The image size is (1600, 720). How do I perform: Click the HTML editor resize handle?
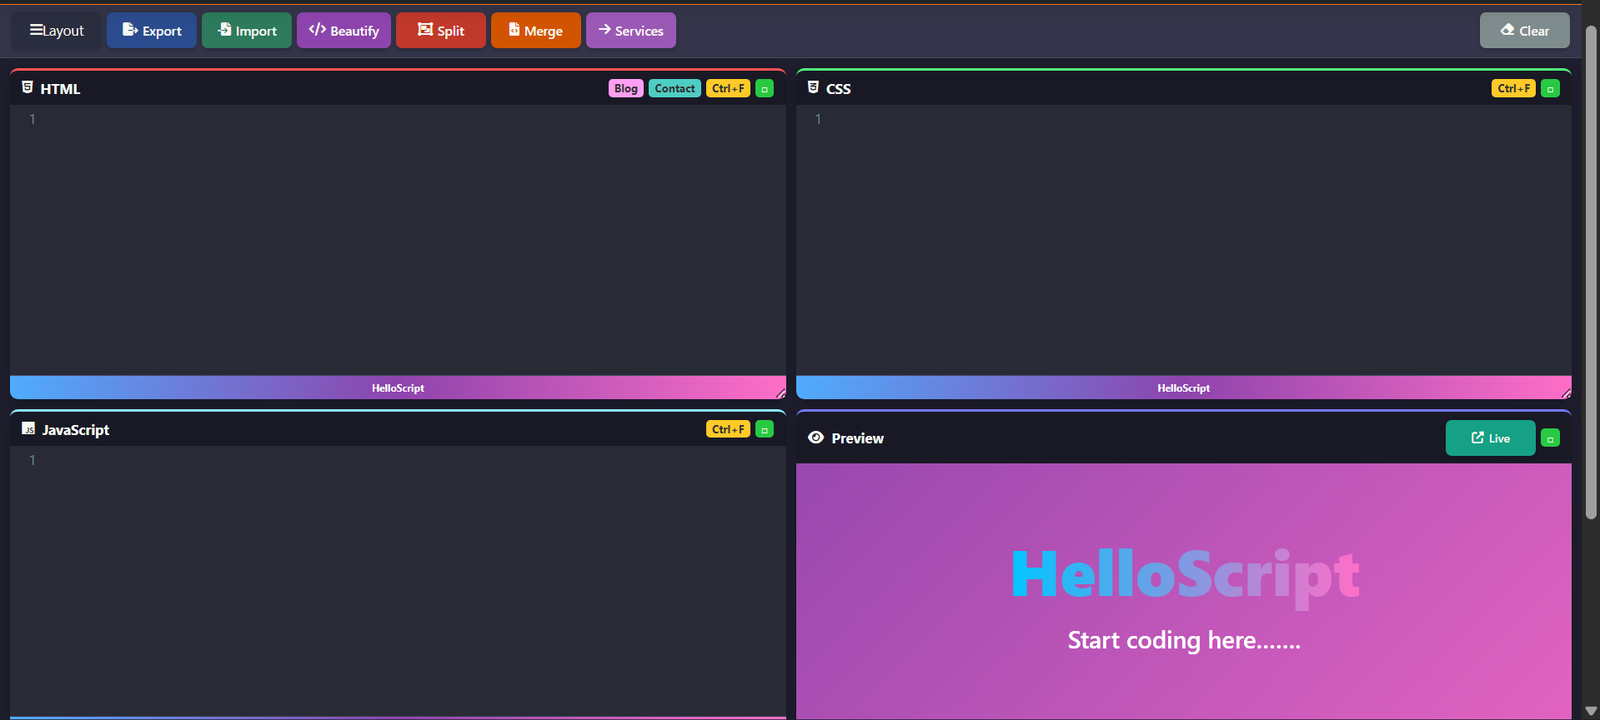(x=781, y=393)
